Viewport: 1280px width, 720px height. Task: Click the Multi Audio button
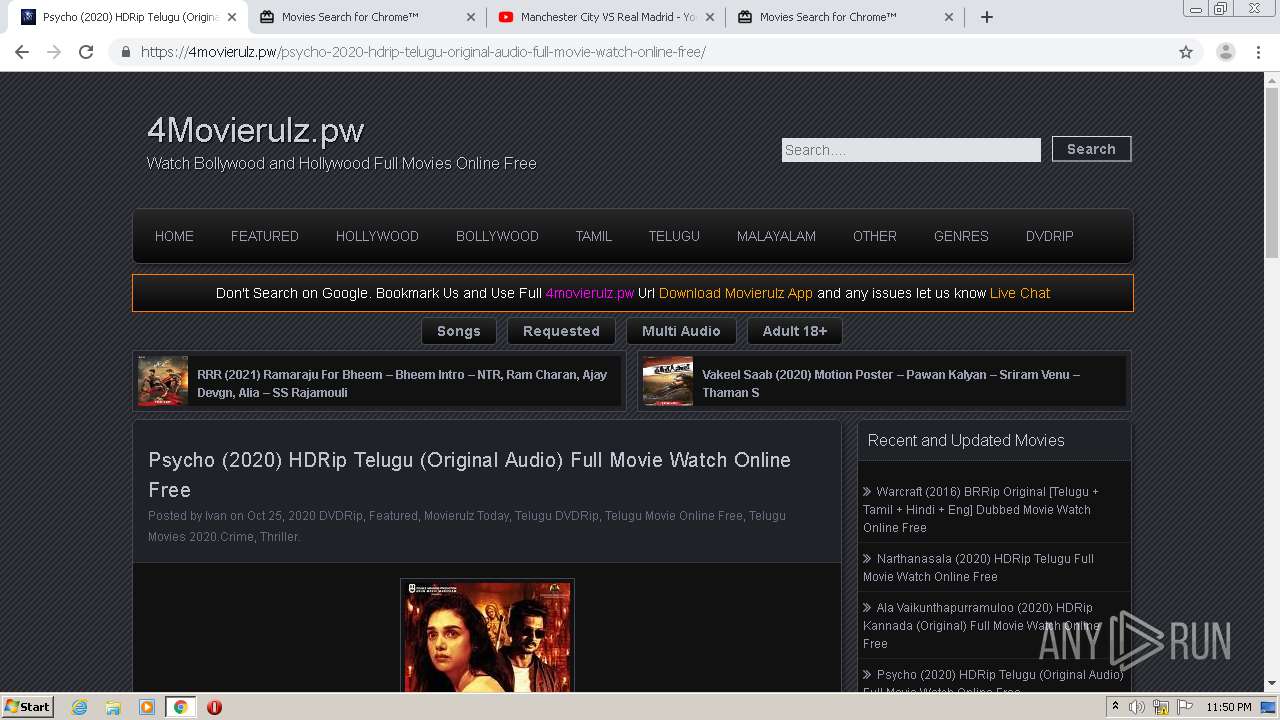(x=681, y=331)
